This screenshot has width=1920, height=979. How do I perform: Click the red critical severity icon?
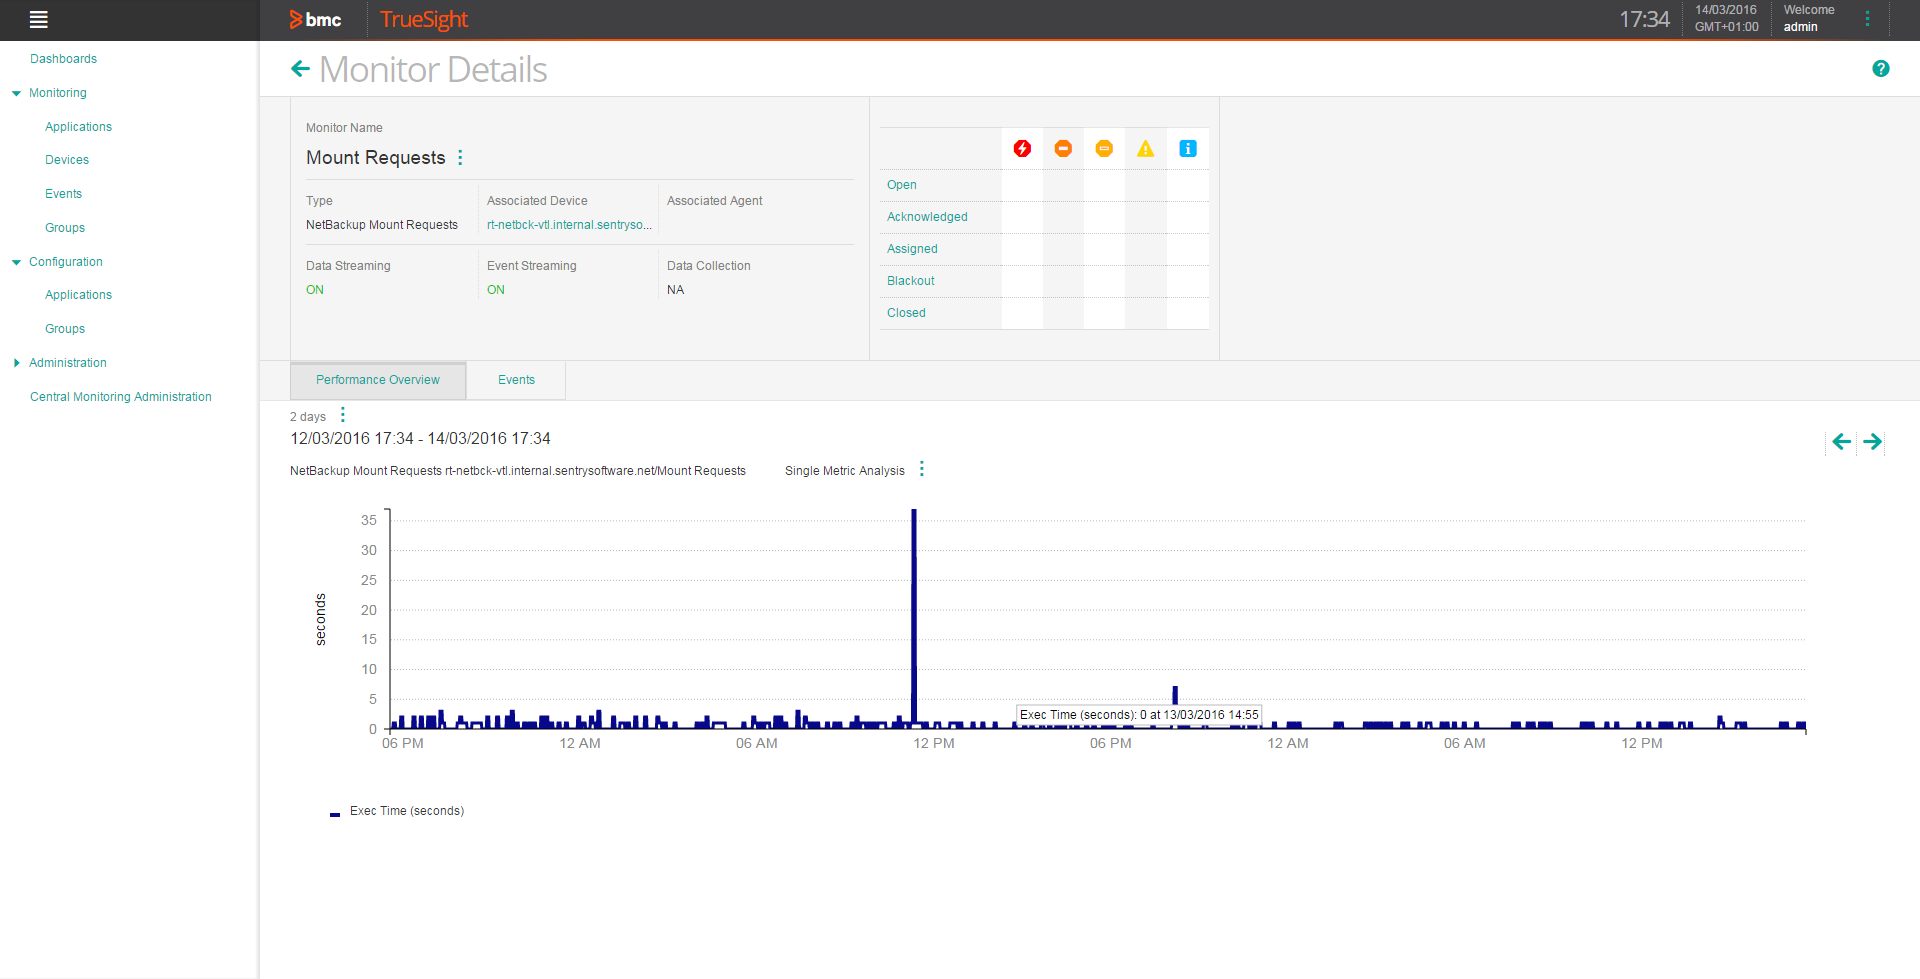click(1022, 149)
